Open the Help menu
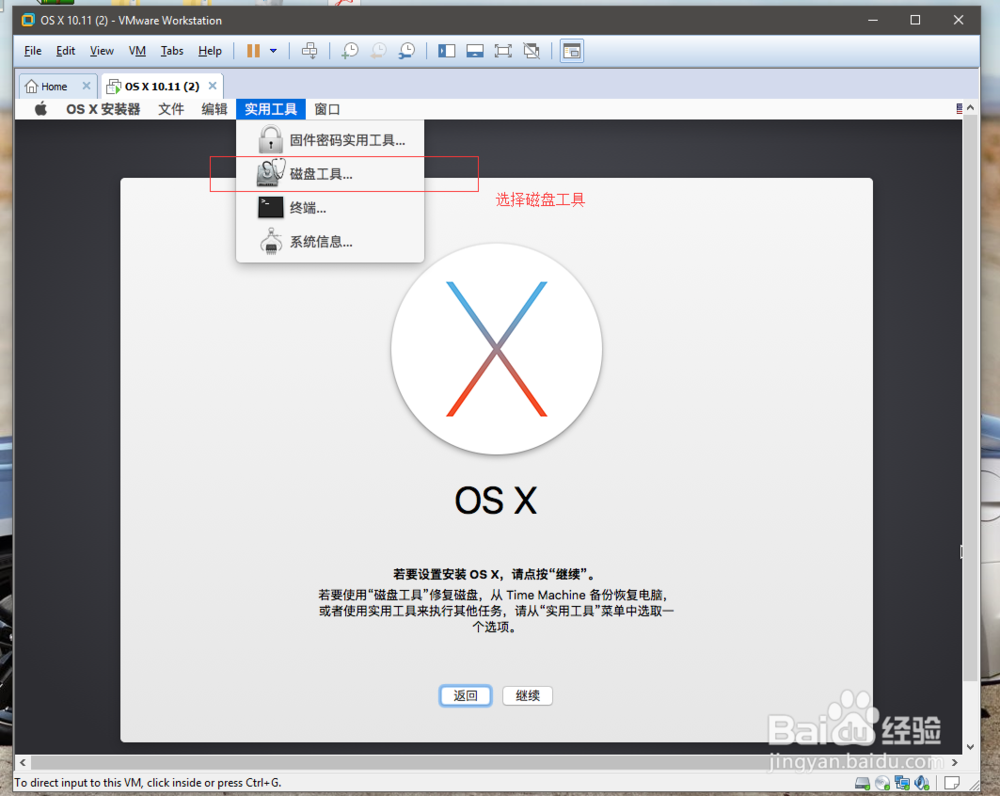Screen dimensions: 1000x796 [210, 51]
